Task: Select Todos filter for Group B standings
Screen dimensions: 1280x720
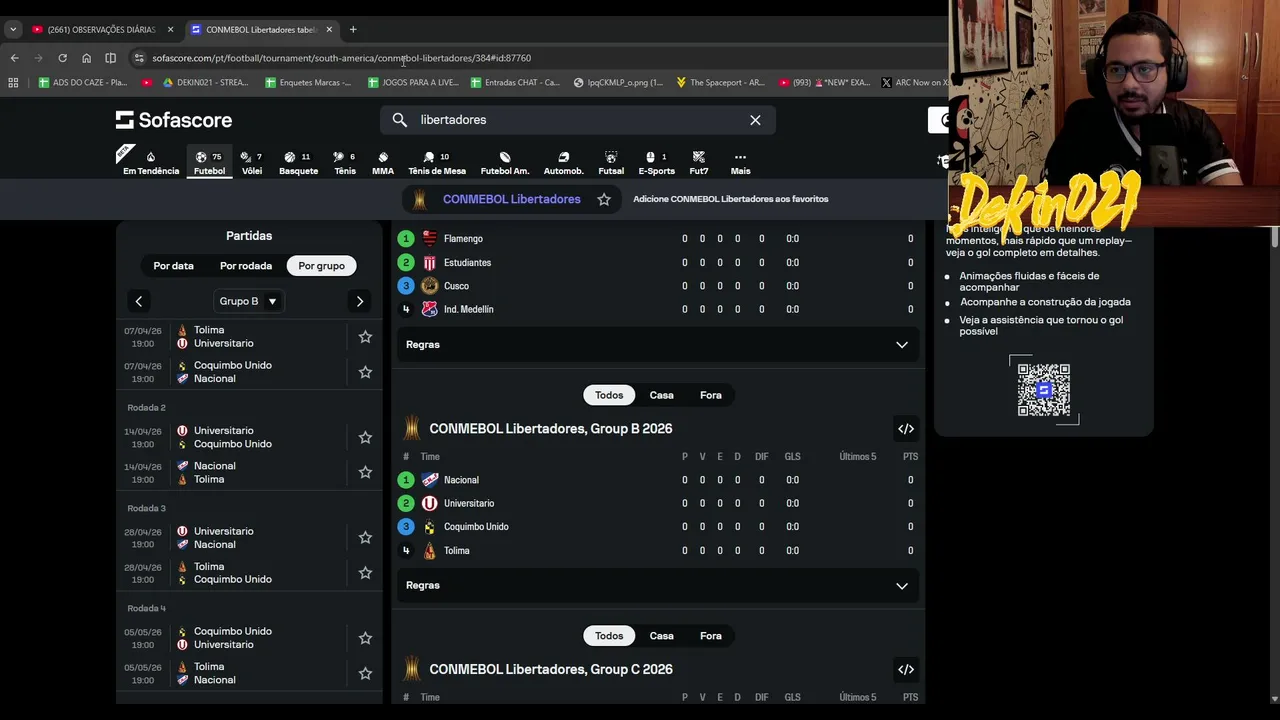Action: point(609,395)
